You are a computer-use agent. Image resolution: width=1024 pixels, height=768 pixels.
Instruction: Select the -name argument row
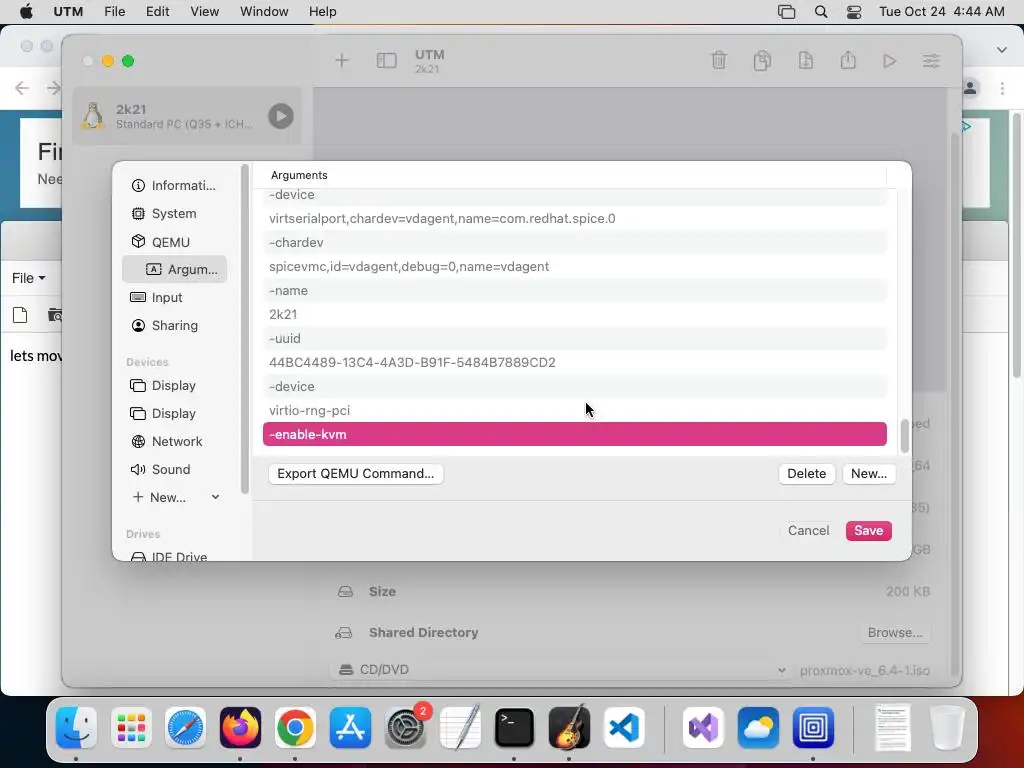coord(575,290)
